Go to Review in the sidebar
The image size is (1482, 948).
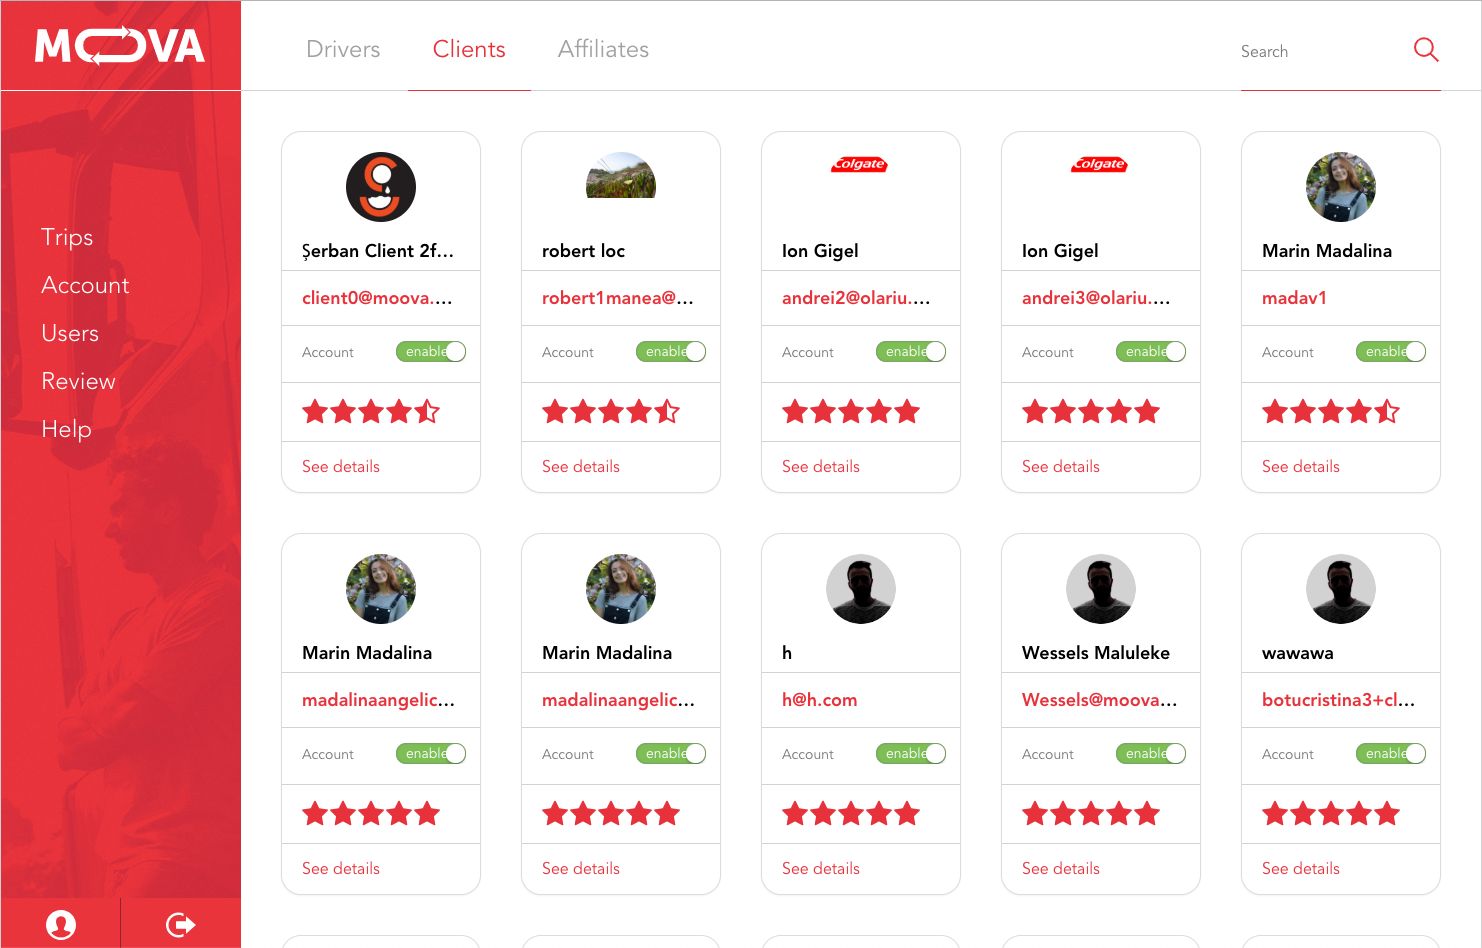[78, 381]
